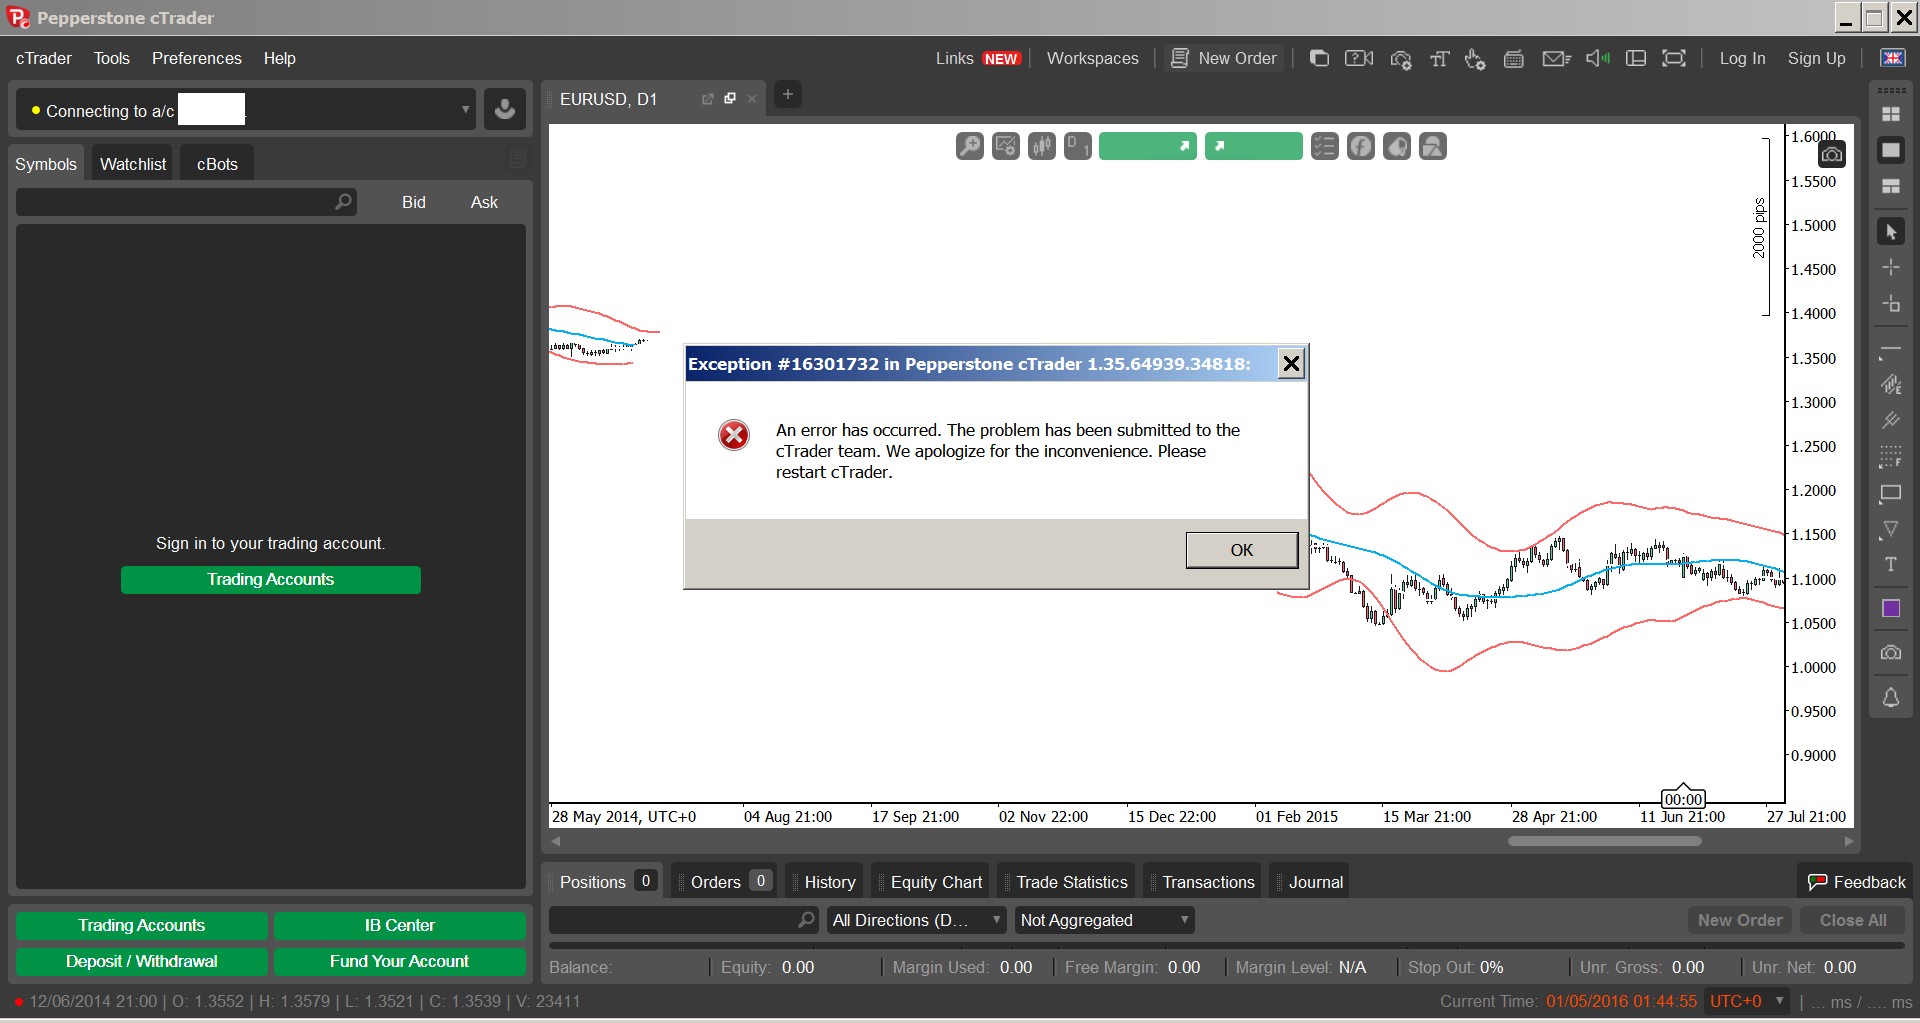Select the Andrews pitchfork tool
The image size is (1920, 1023).
tap(1891, 421)
